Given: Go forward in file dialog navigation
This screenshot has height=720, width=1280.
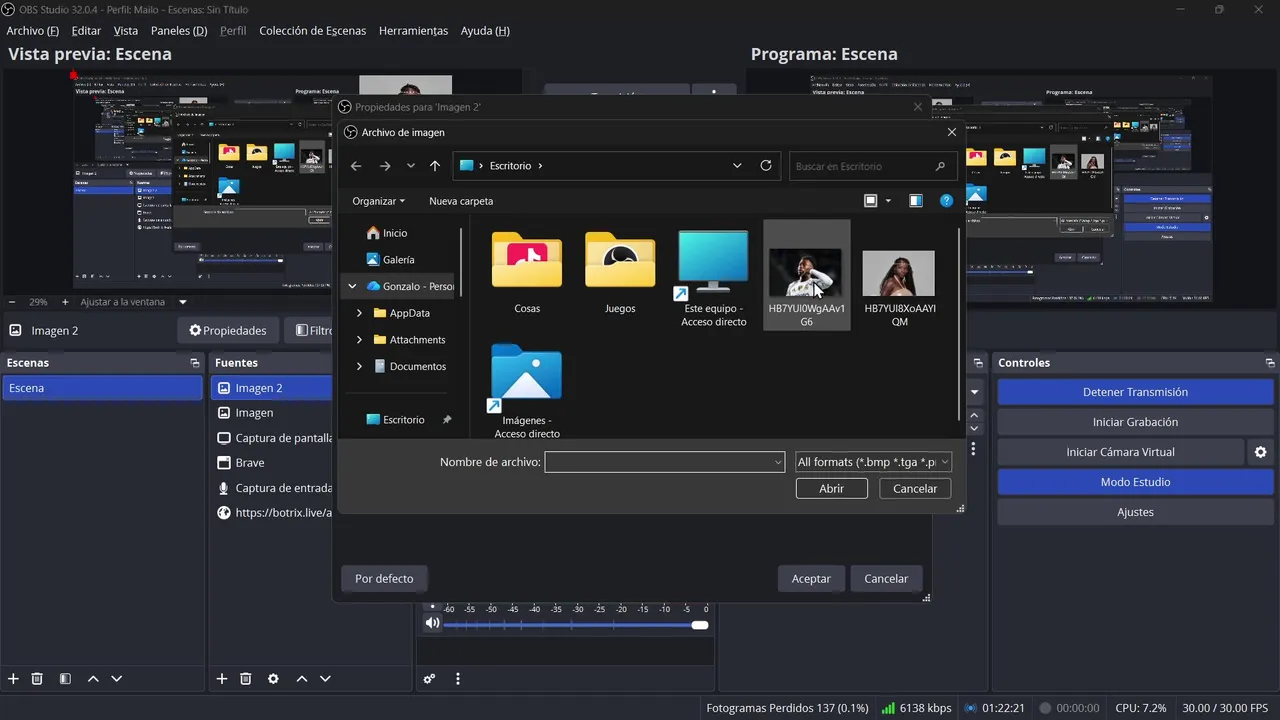Looking at the screenshot, I should coord(385,166).
